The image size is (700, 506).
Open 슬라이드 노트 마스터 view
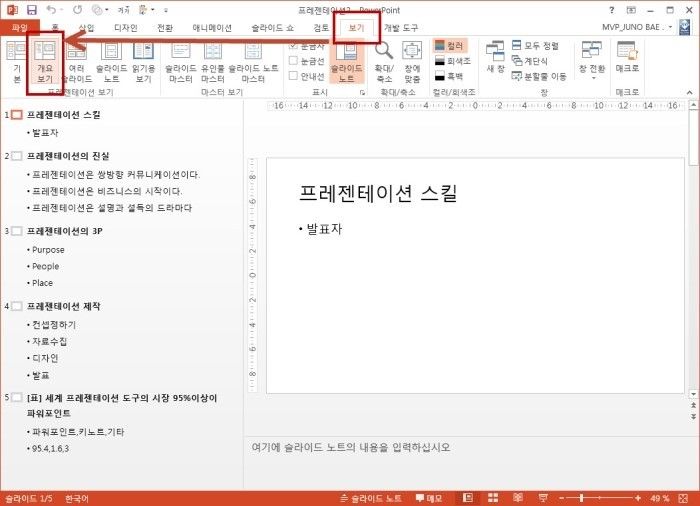click(253, 62)
